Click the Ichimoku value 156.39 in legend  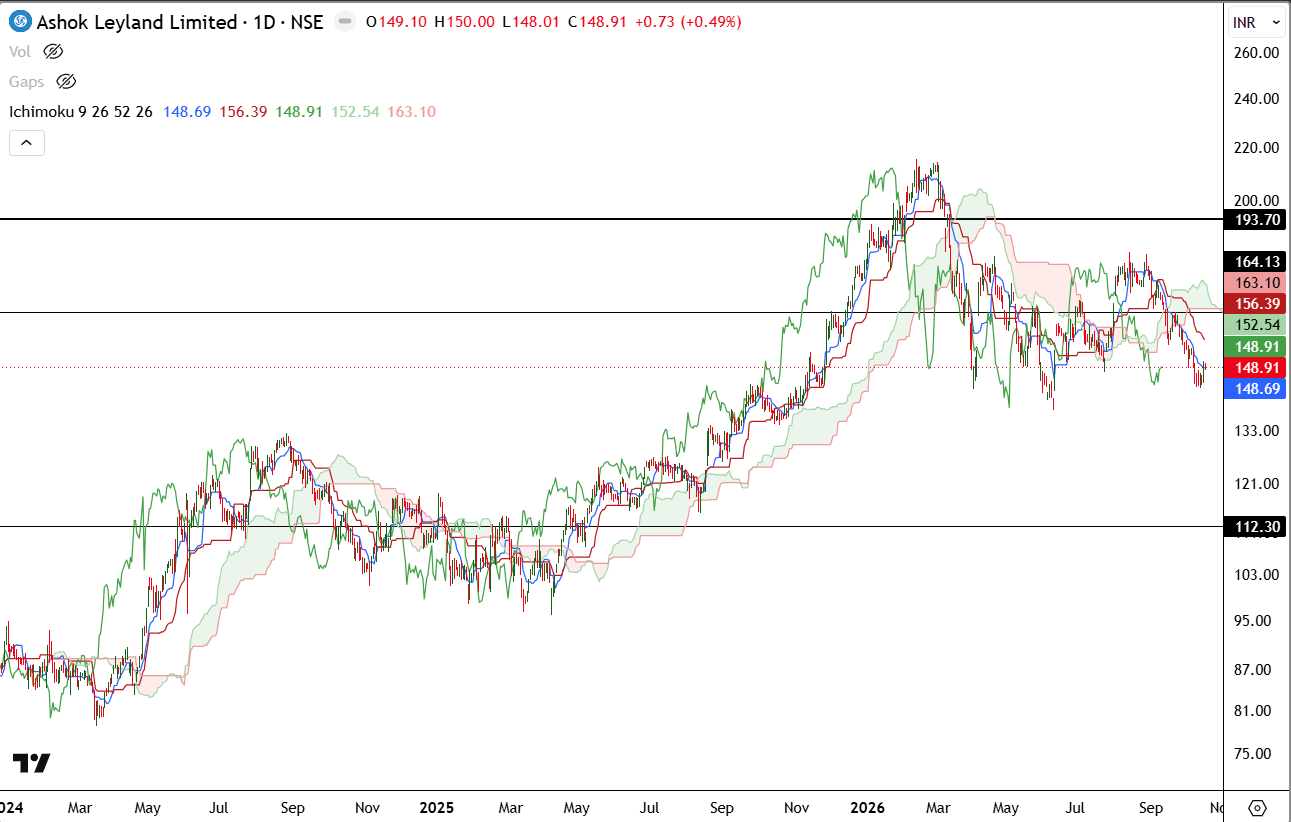tap(243, 112)
